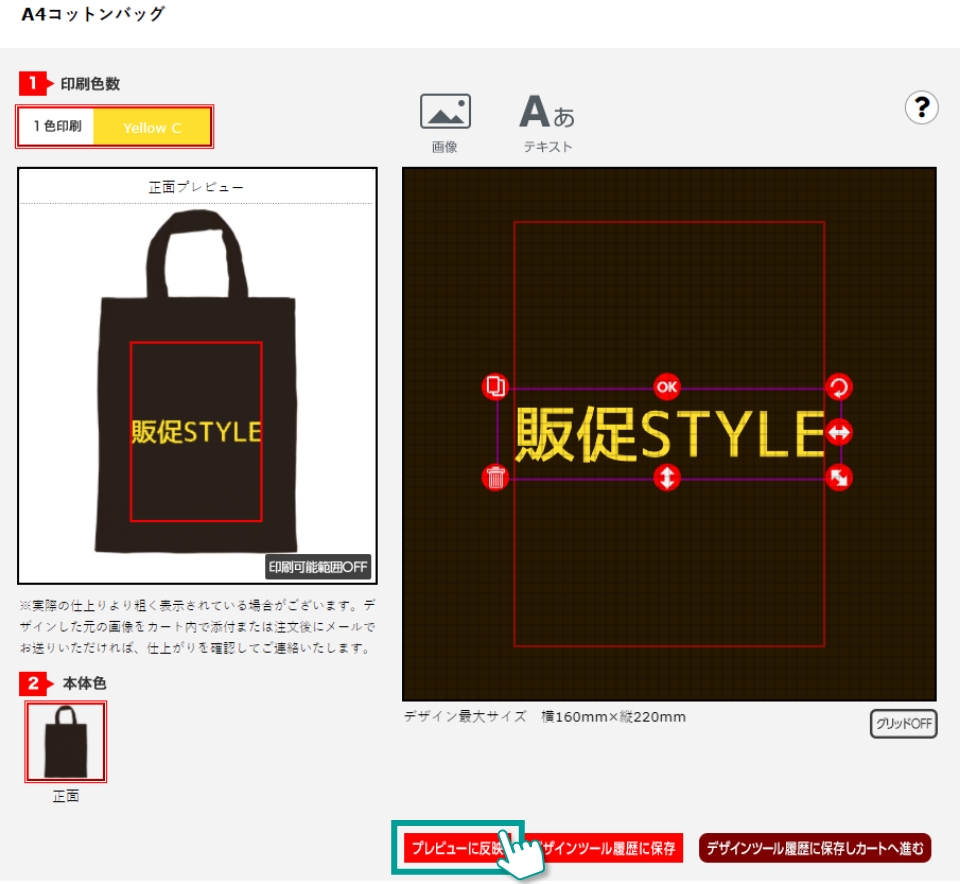960x884 pixels.
Task: Select the black bag 正面 thumbnail
Action: [66, 742]
